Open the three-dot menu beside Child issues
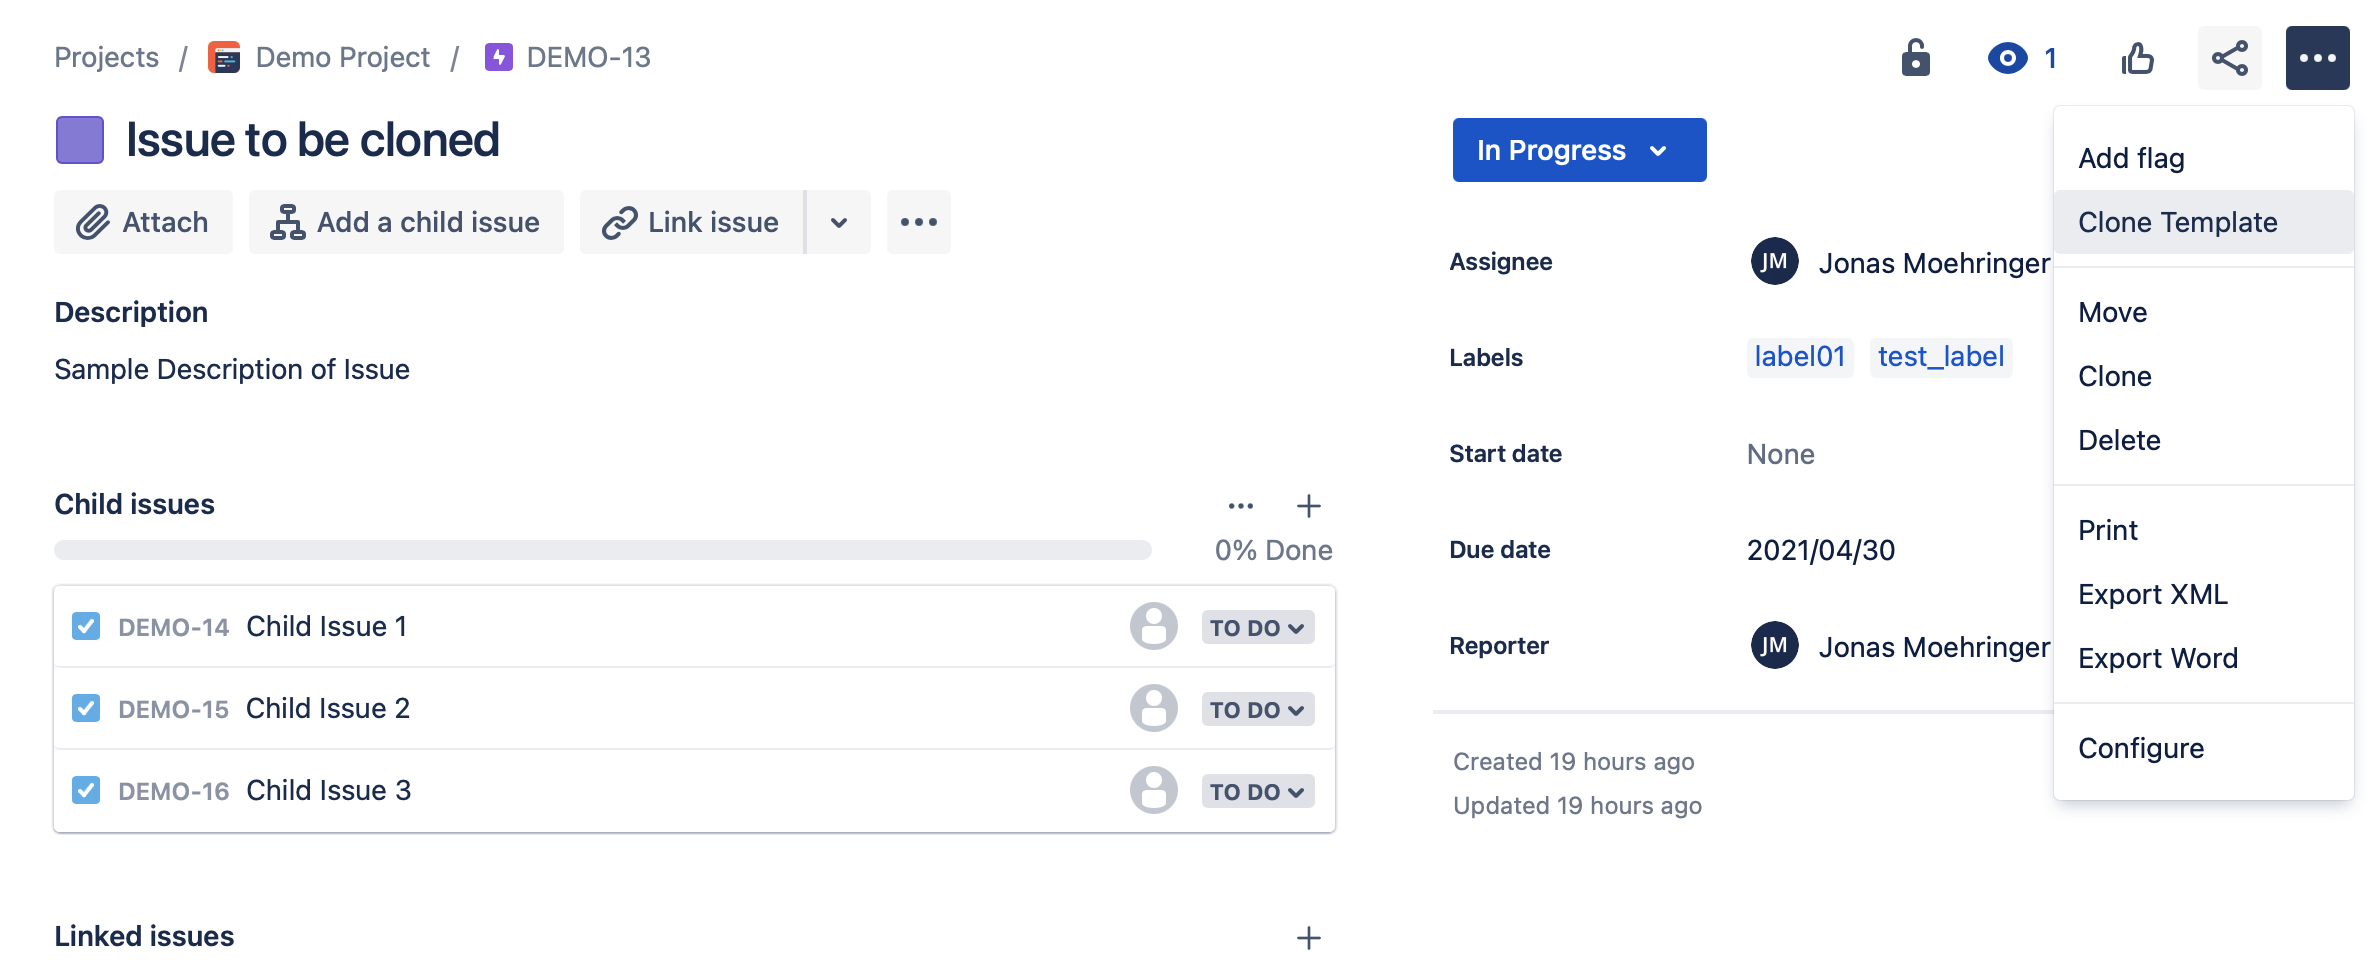 [1240, 506]
